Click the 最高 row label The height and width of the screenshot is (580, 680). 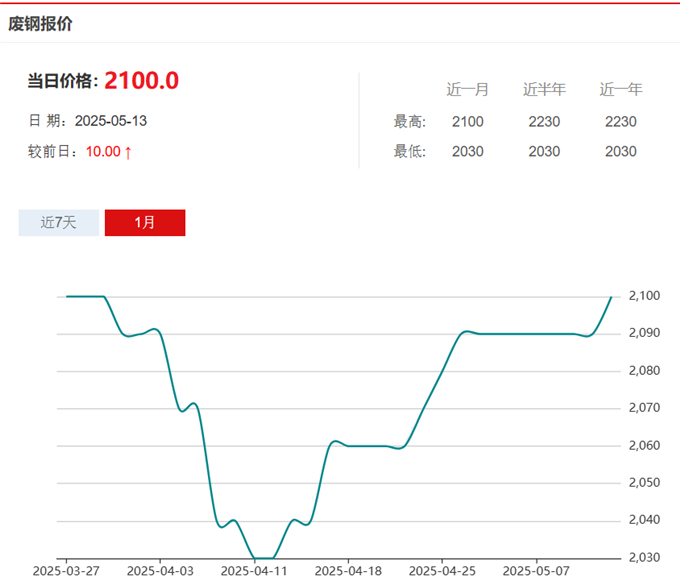(x=410, y=121)
